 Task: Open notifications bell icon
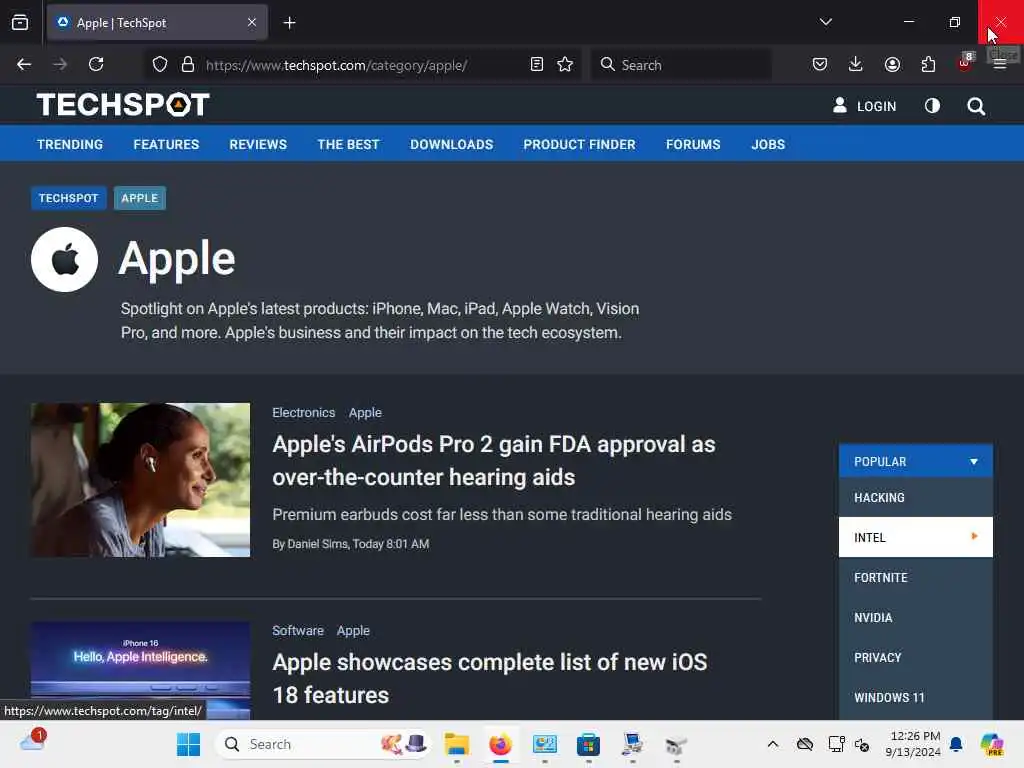(956, 744)
